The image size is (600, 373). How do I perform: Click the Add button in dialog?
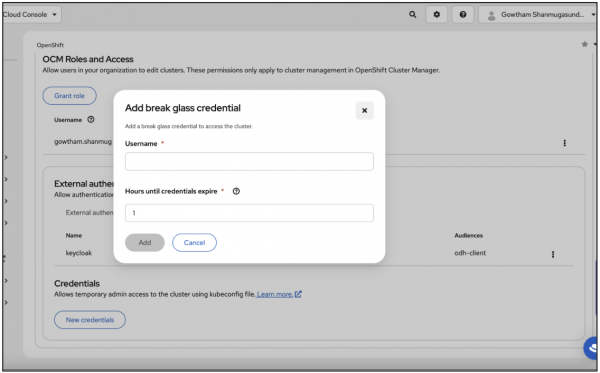[x=145, y=243]
